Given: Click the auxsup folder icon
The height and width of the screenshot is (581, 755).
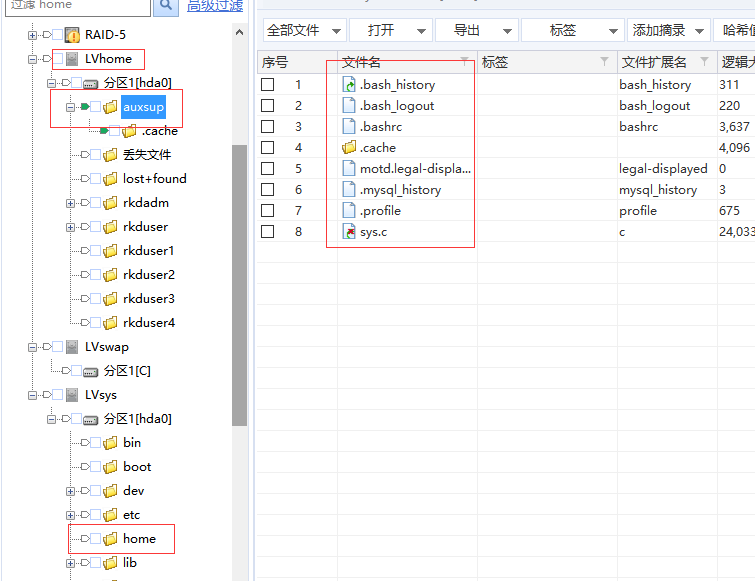Looking at the screenshot, I should coord(110,107).
